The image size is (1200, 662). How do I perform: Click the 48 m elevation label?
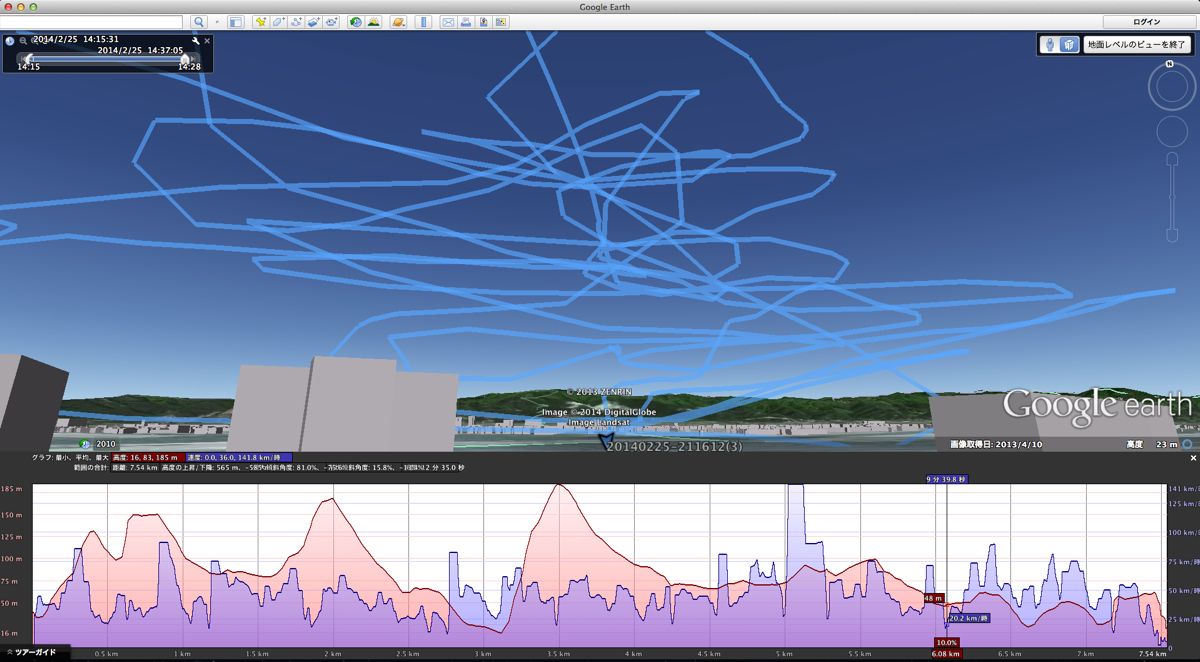coord(933,598)
